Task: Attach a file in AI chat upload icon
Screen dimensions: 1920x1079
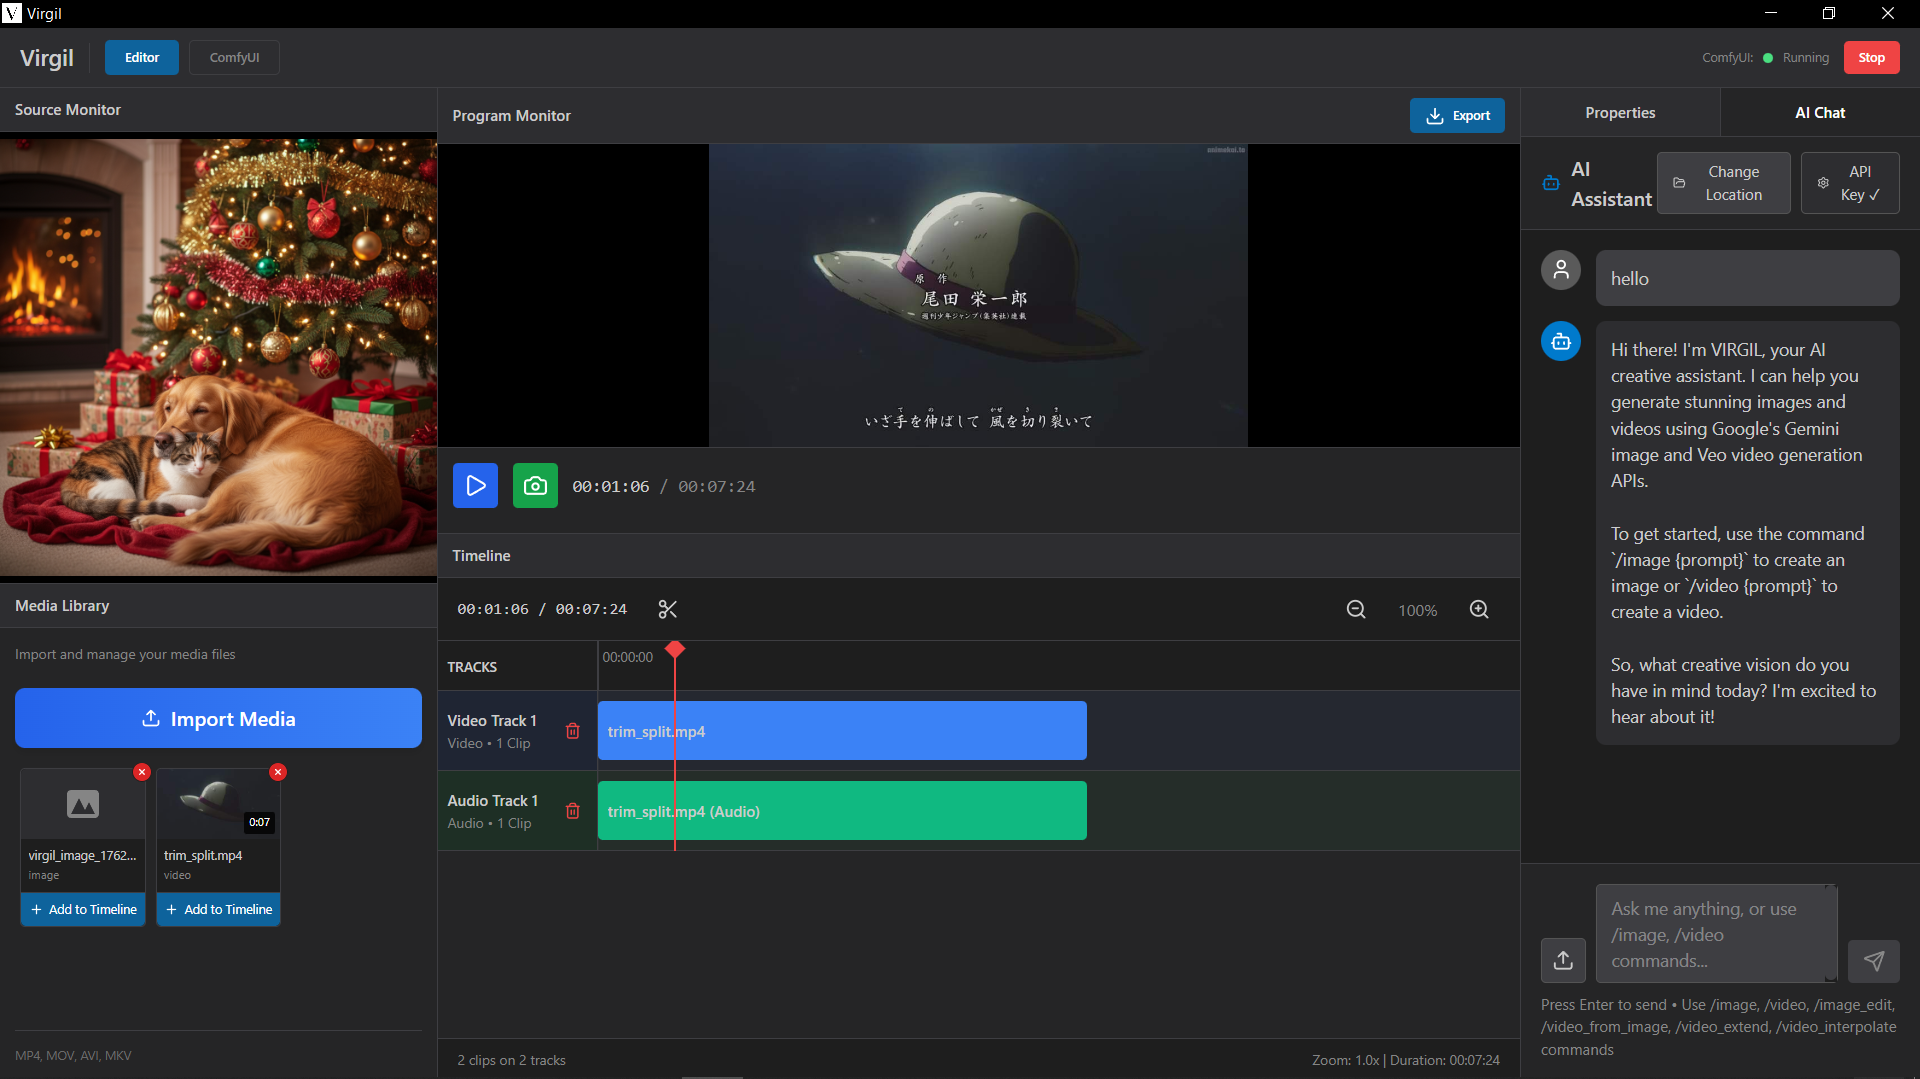Action: click(x=1562, y=960)
